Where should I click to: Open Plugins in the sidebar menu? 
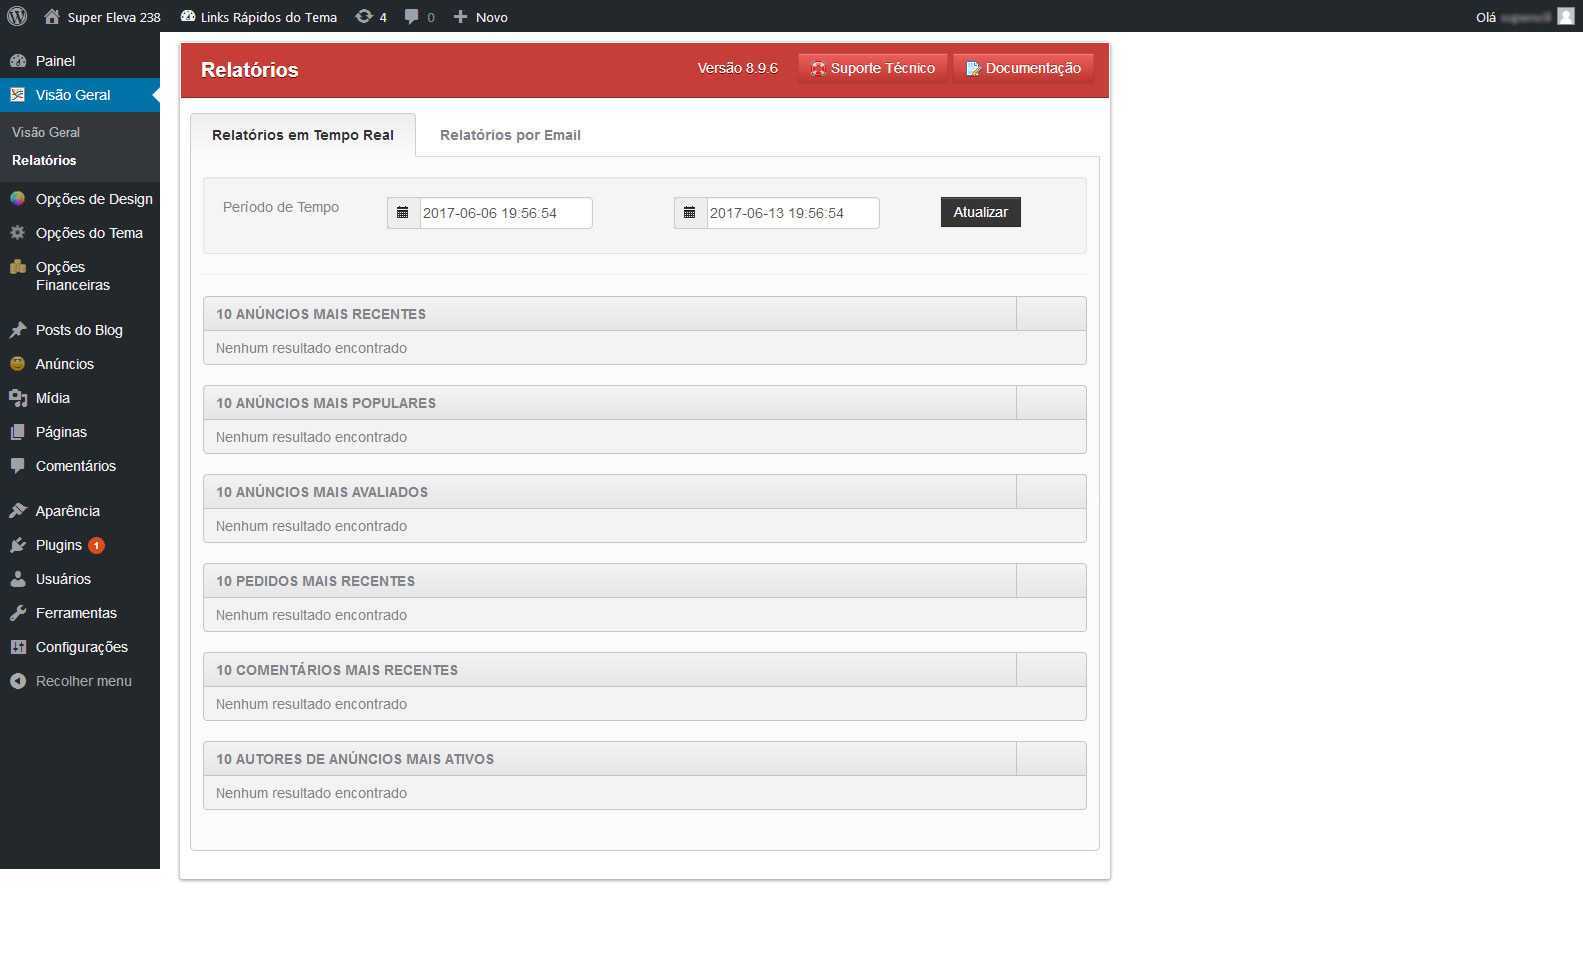[58, 545]
